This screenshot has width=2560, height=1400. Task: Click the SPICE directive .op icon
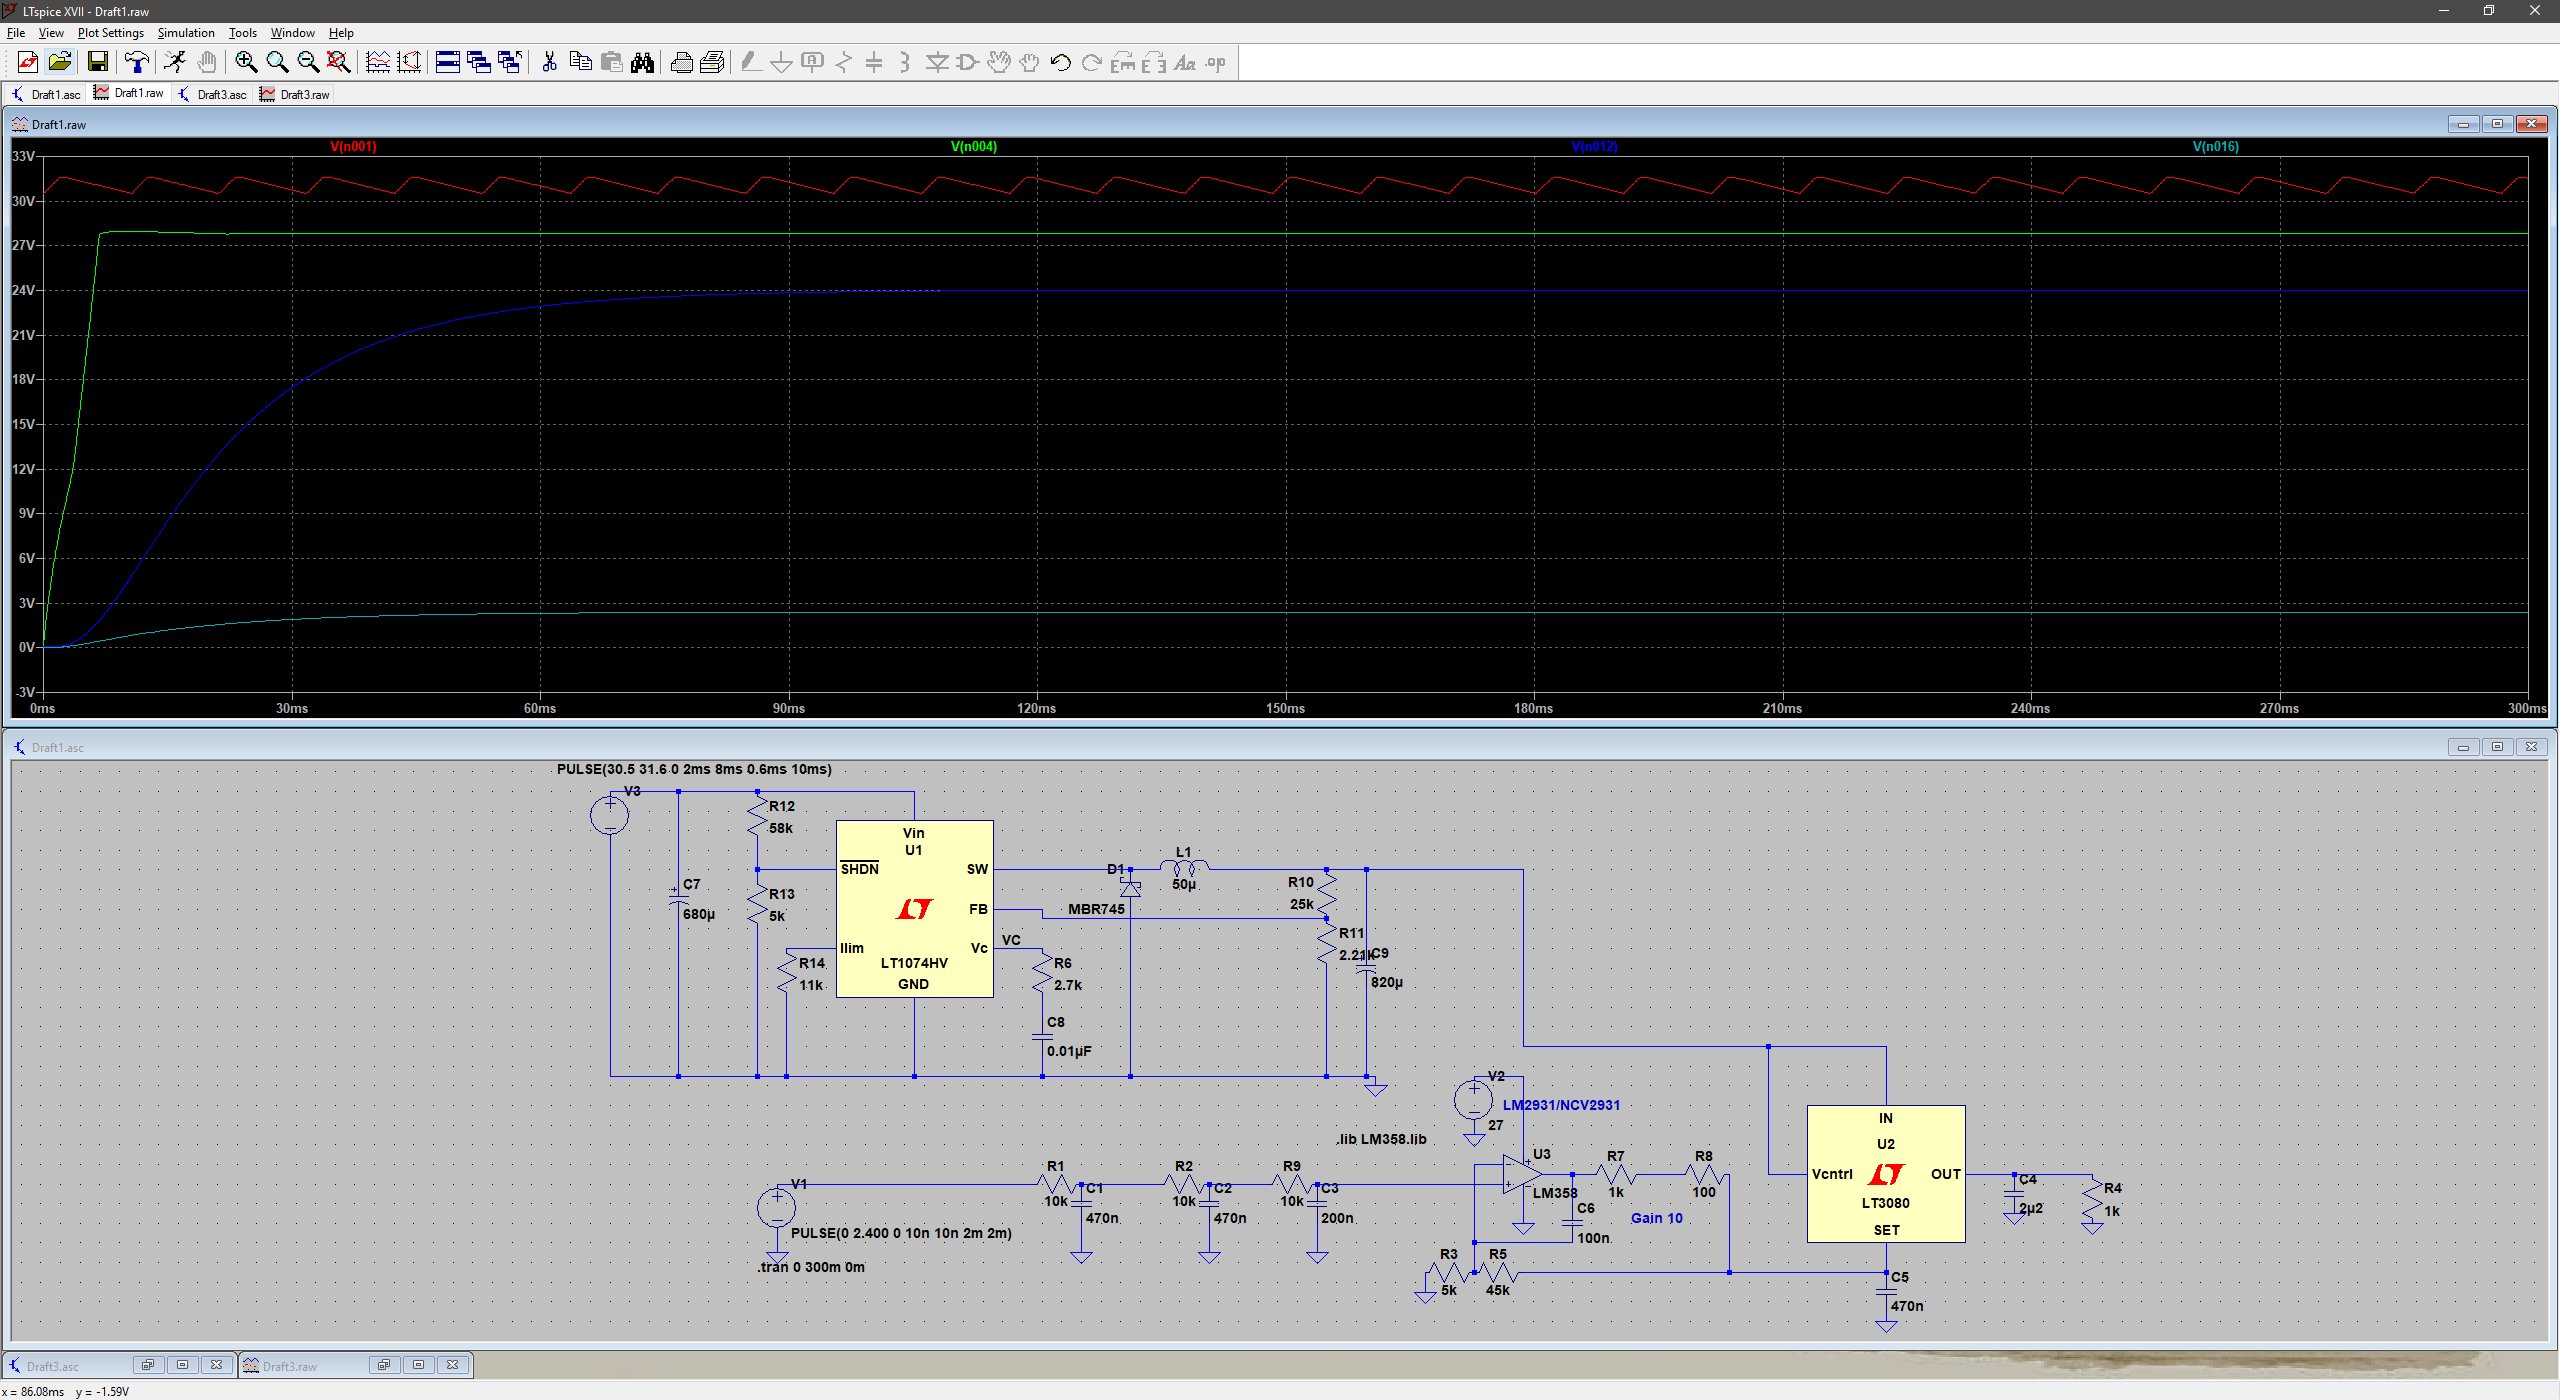tap(1216, 62)
